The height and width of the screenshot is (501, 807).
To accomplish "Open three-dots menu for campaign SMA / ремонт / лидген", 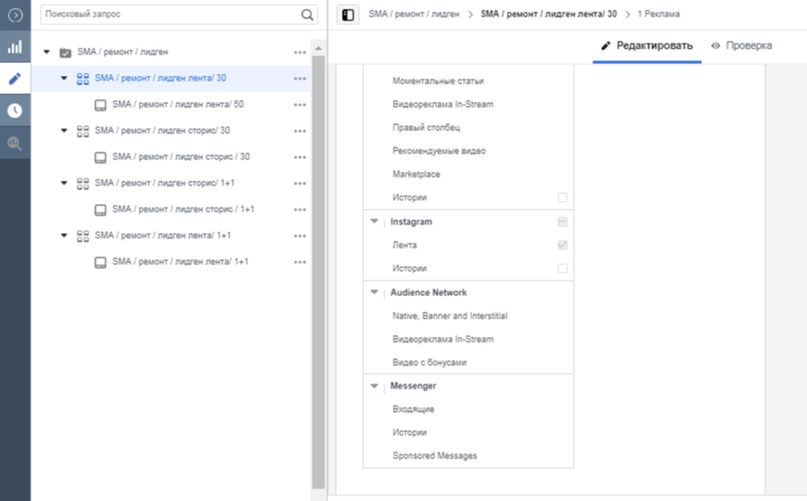I will click(x=300, y=52).
